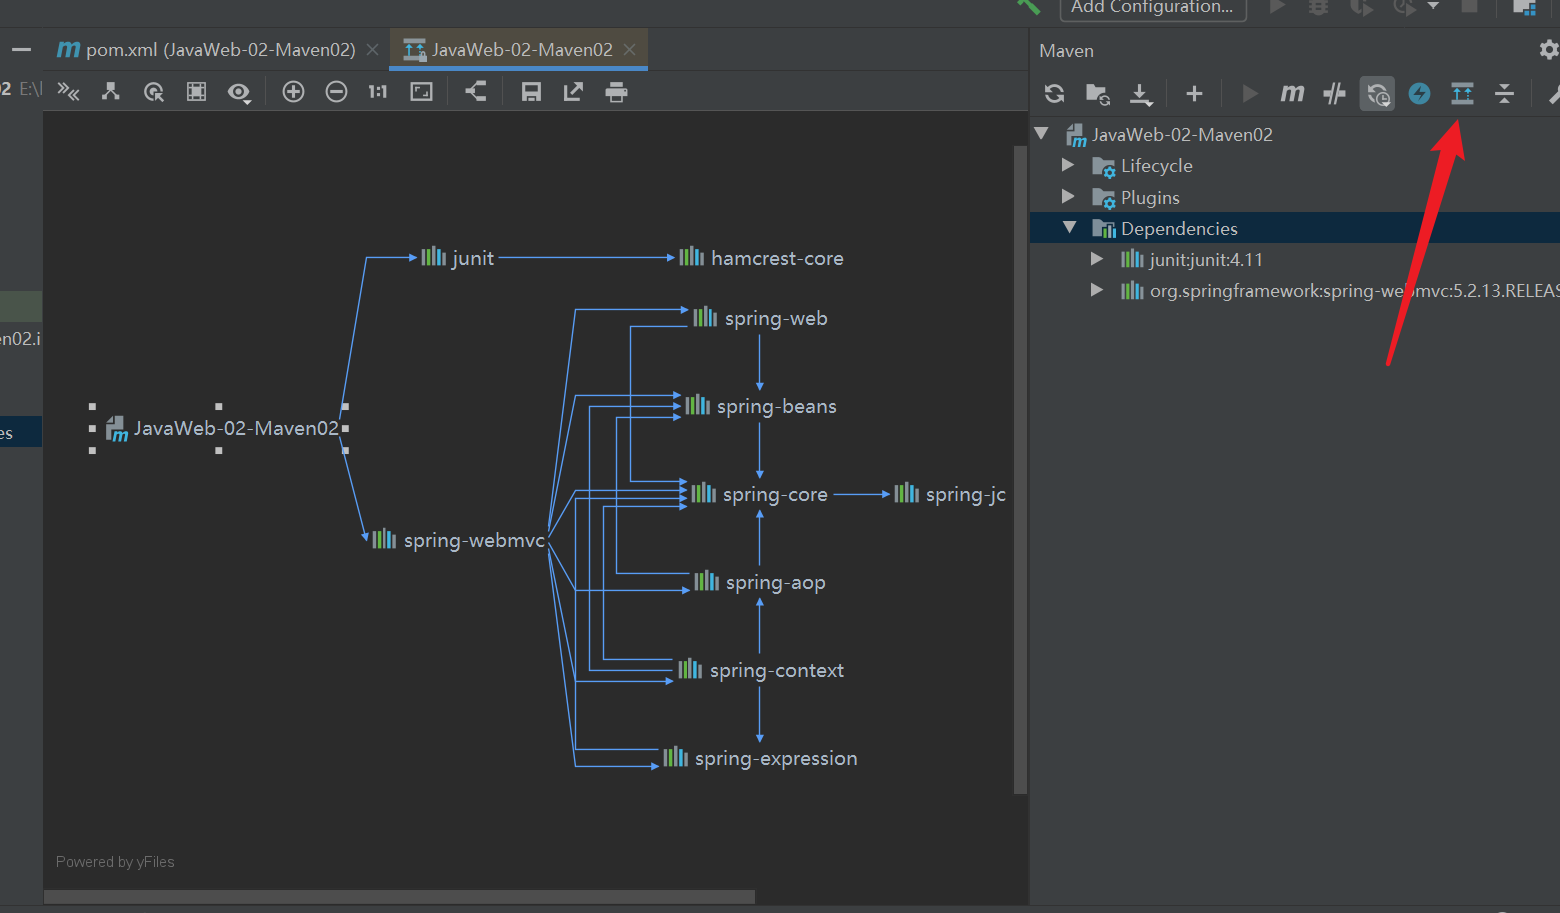Select the junit node in diagram
The width and height of the screenshot is (1560, 913).
458,258
